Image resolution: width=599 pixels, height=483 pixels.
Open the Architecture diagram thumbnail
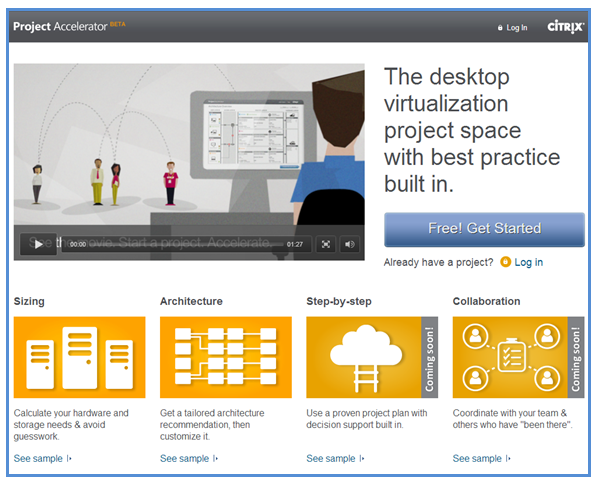[226, 357]
